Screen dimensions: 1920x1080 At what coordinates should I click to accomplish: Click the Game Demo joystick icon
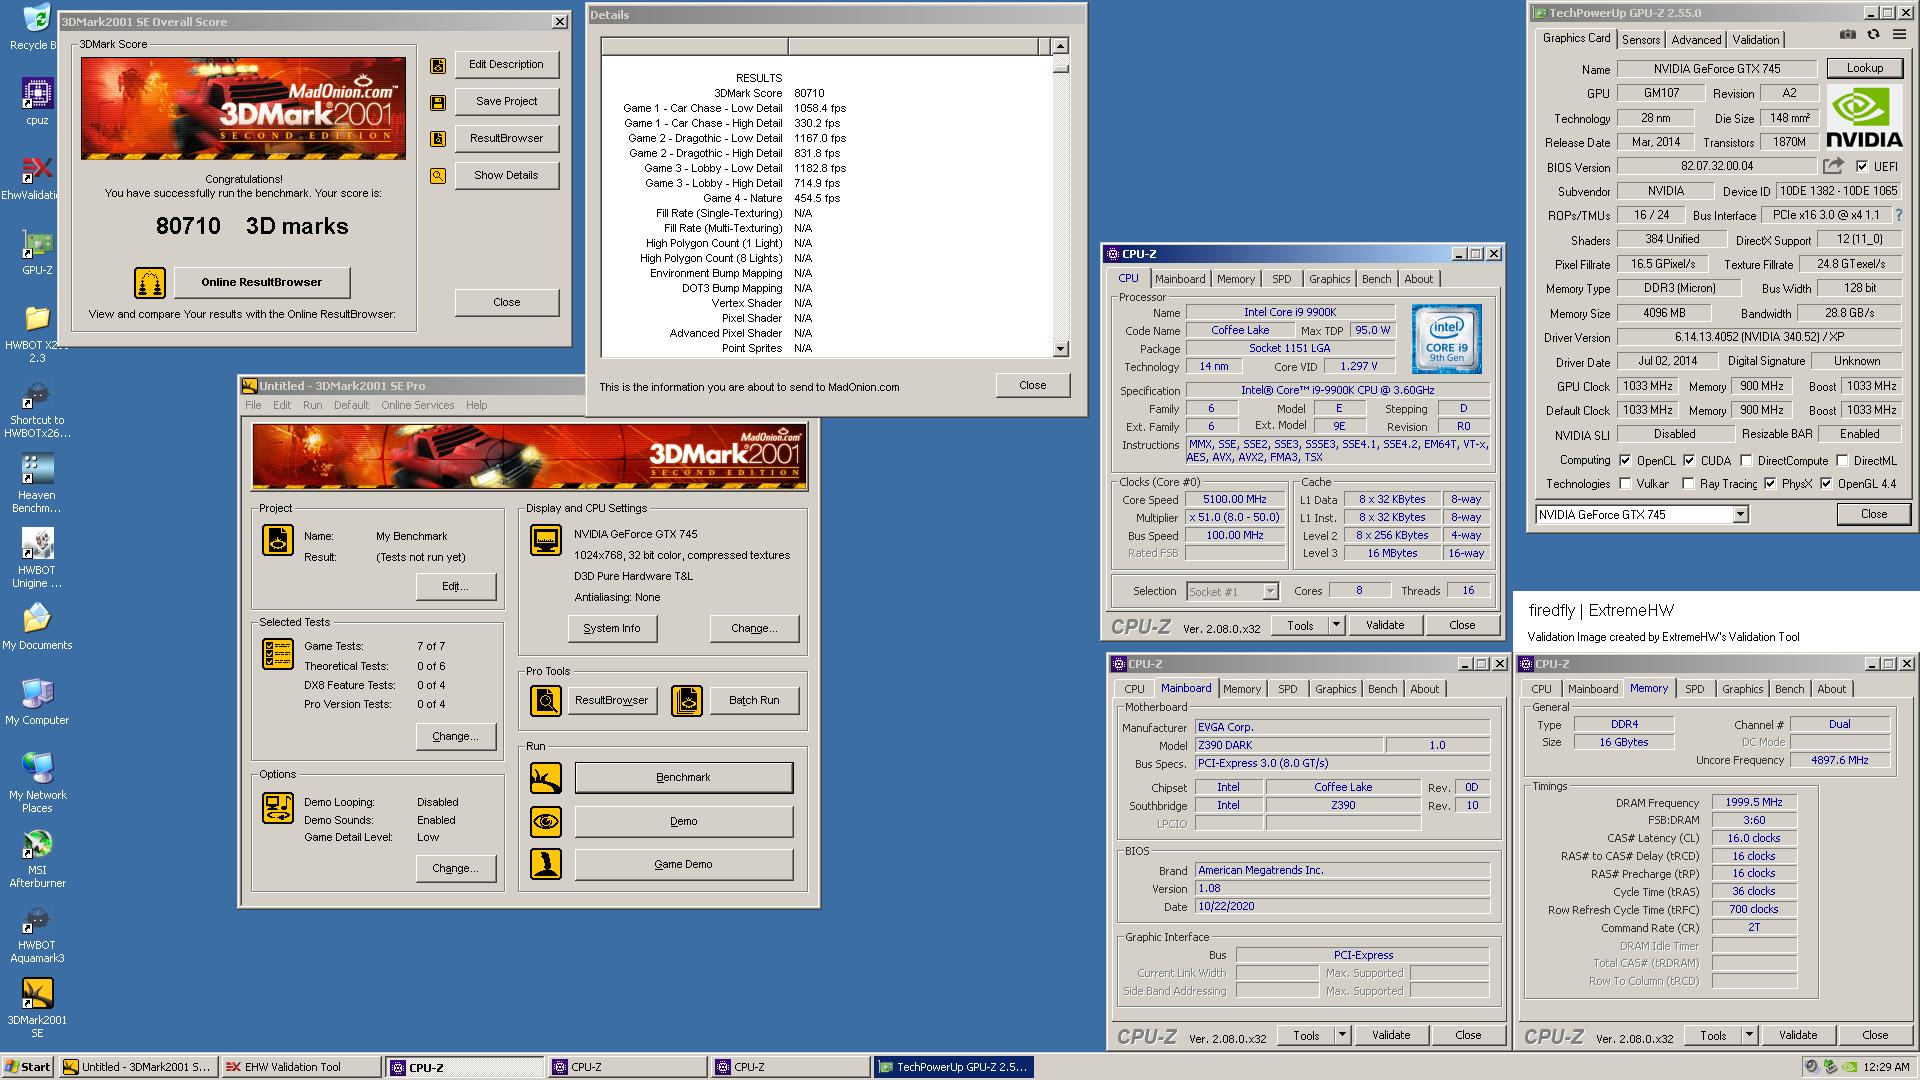[x=546, y=865]
